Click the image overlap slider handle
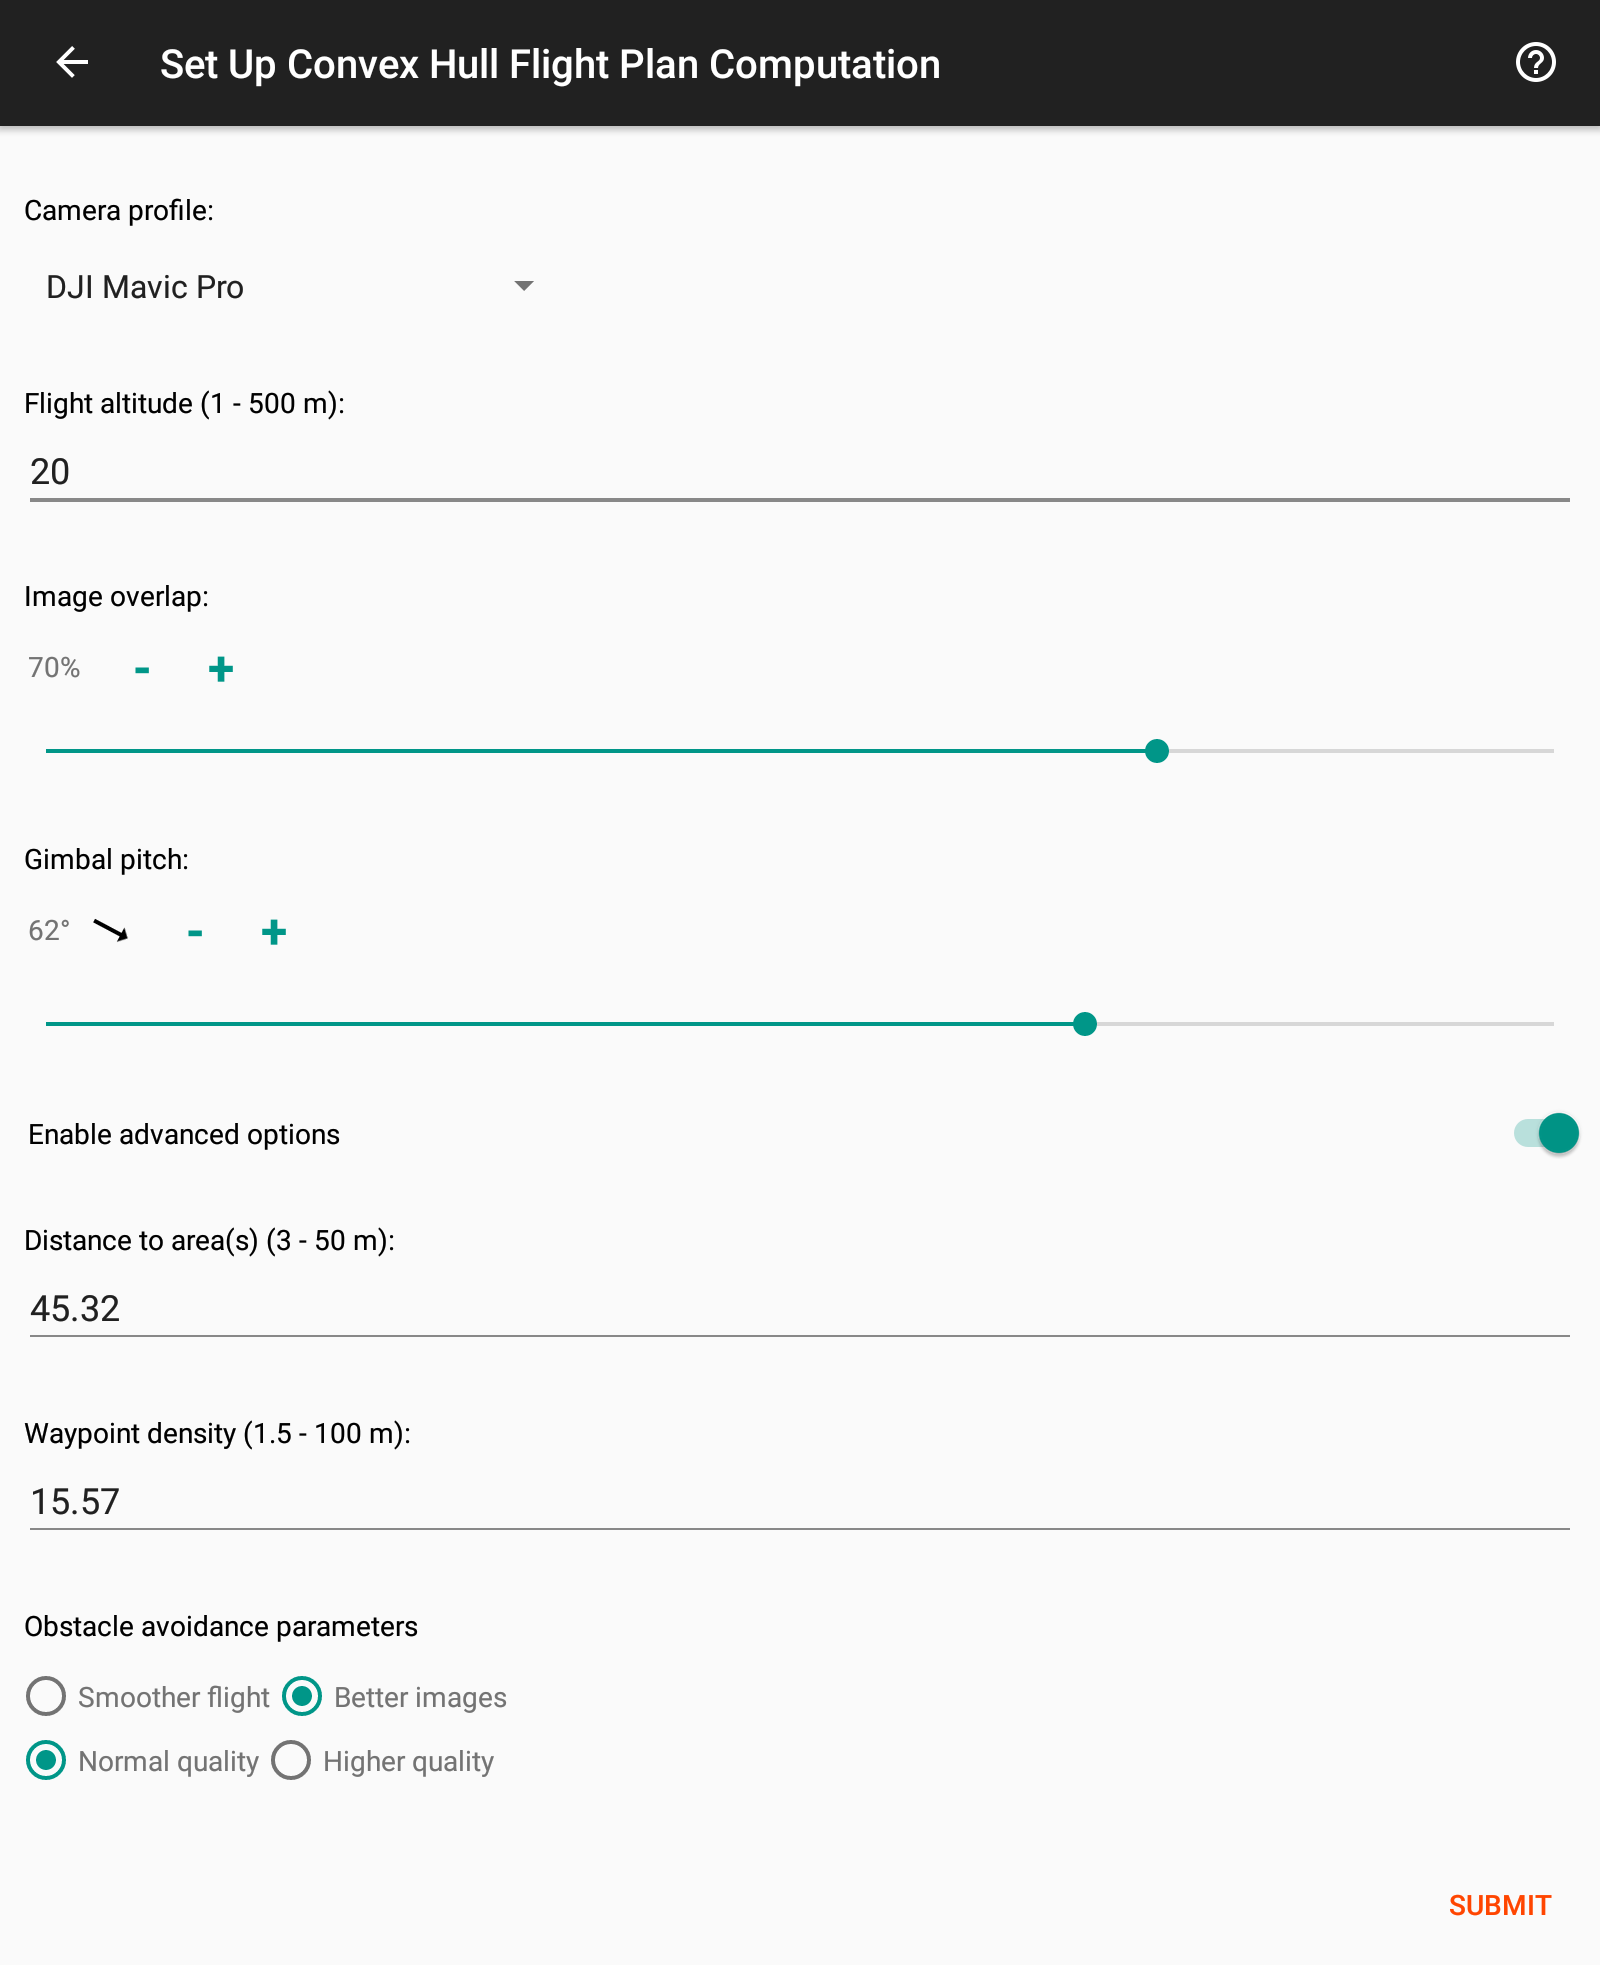Viewport: 1600px width, 1965px height. pos(1157,751)
